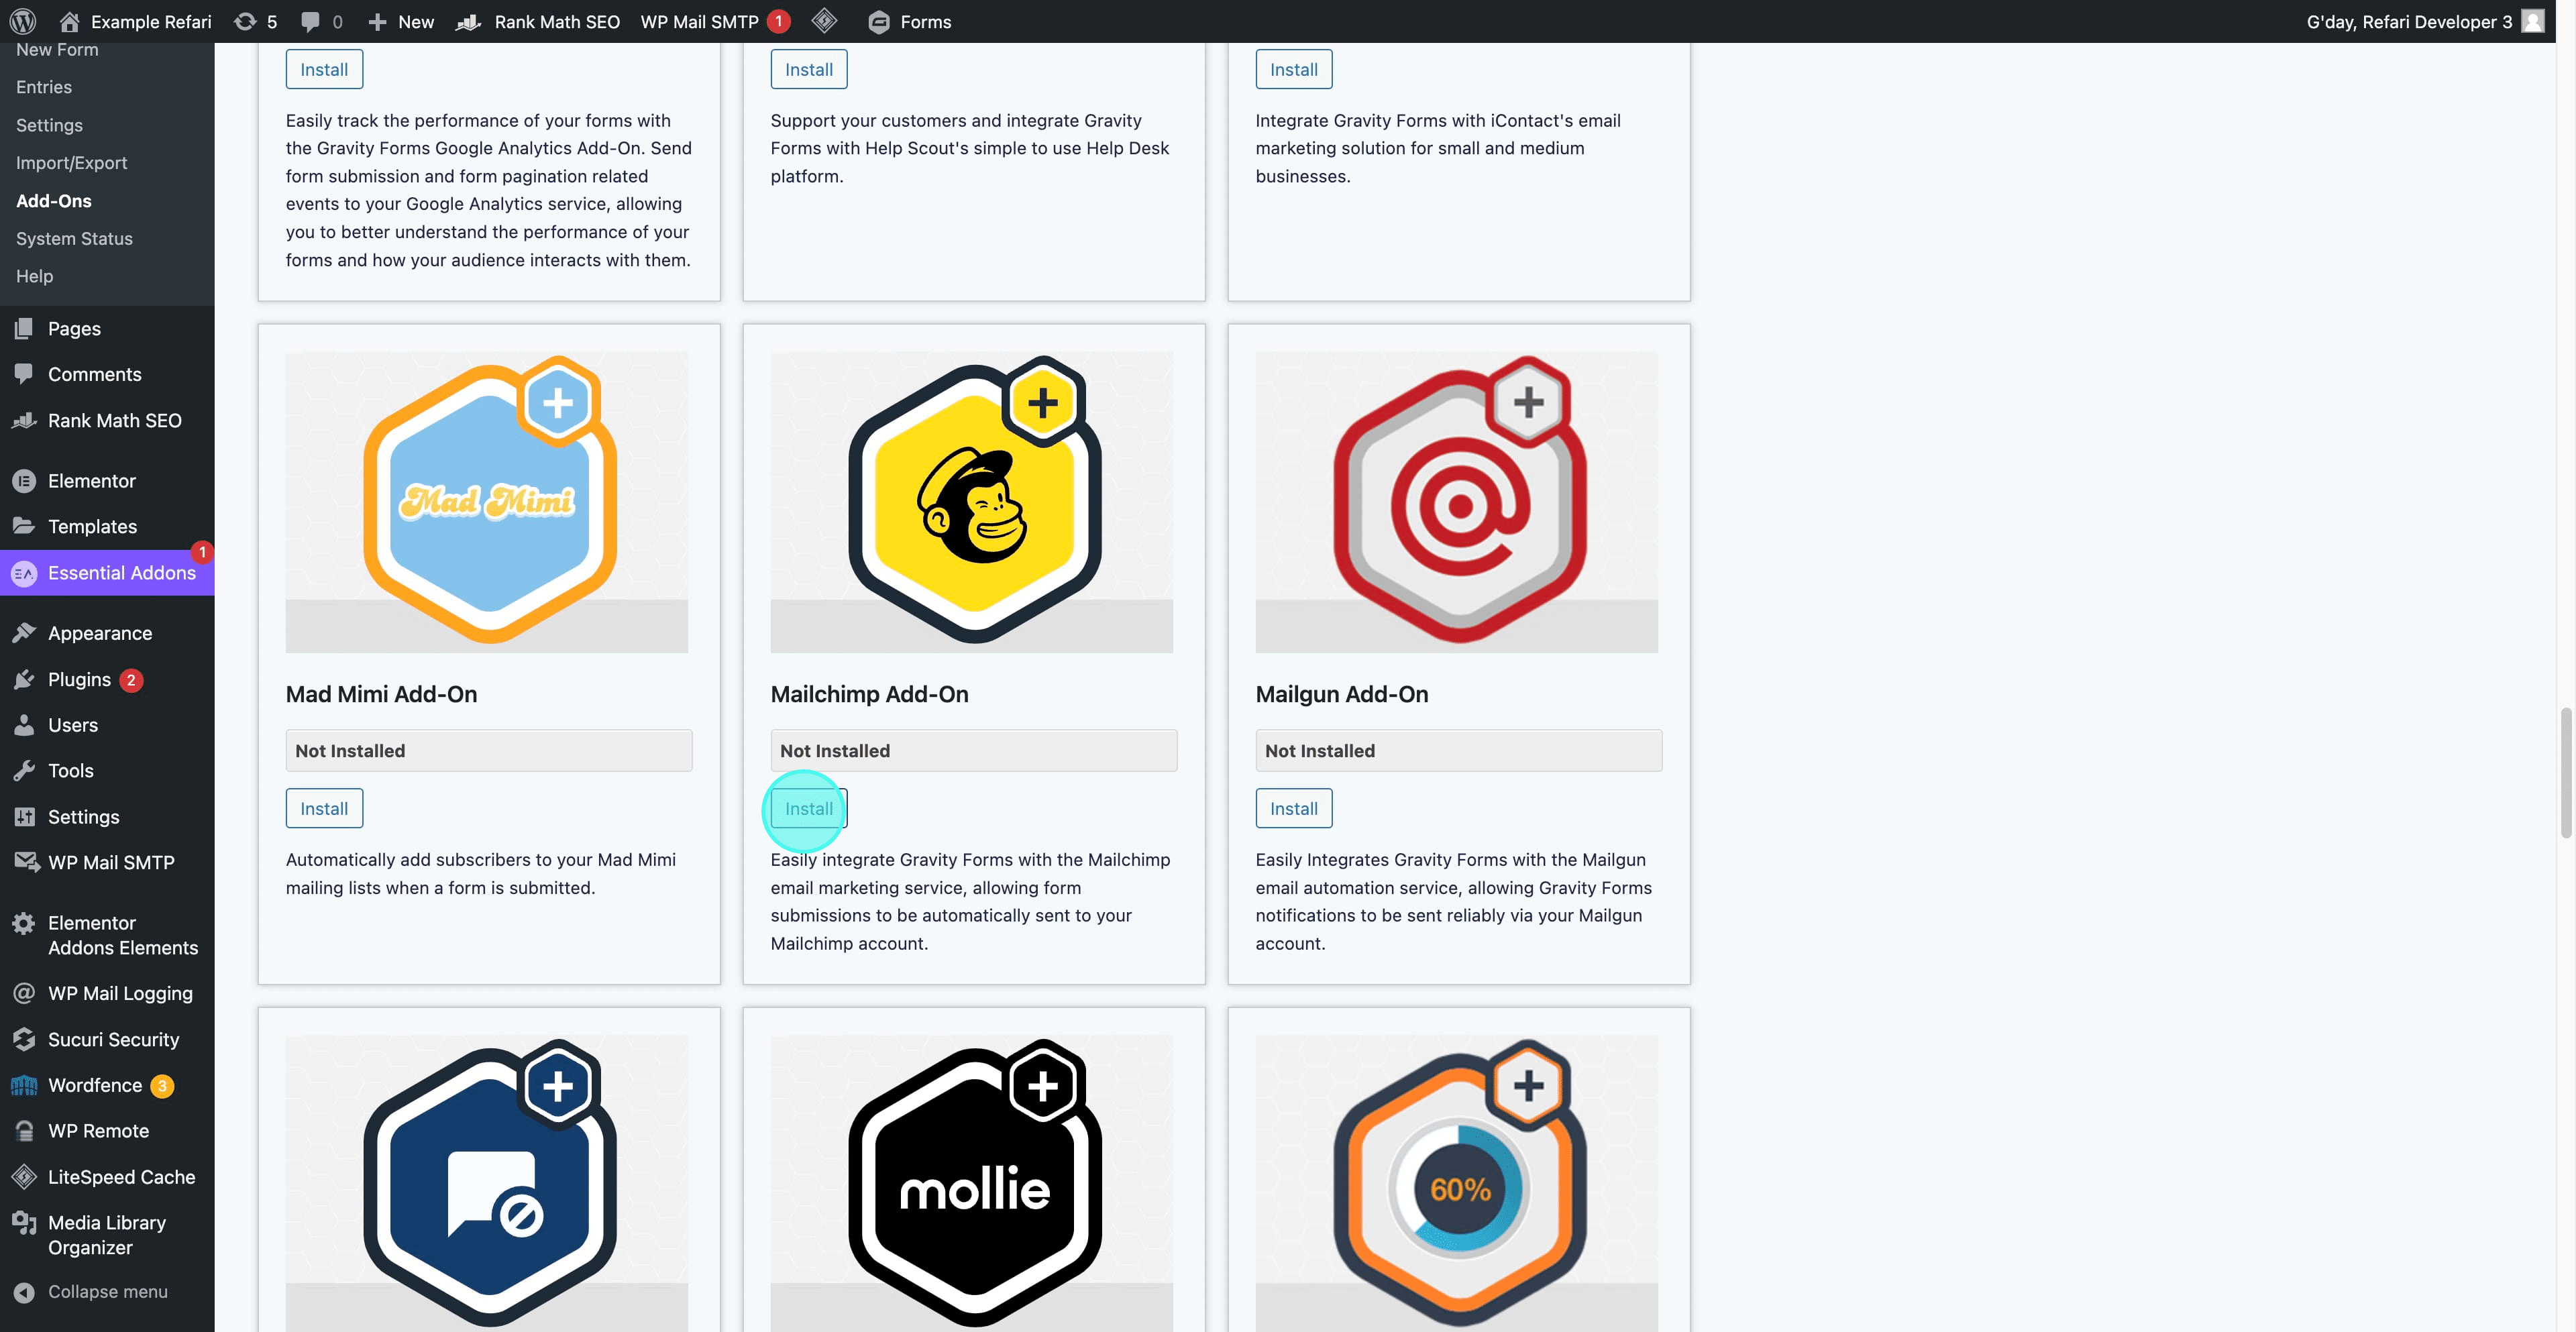Open the New Form submenu item
The height and width of the screenshot is (1332, 2576).
57,50
